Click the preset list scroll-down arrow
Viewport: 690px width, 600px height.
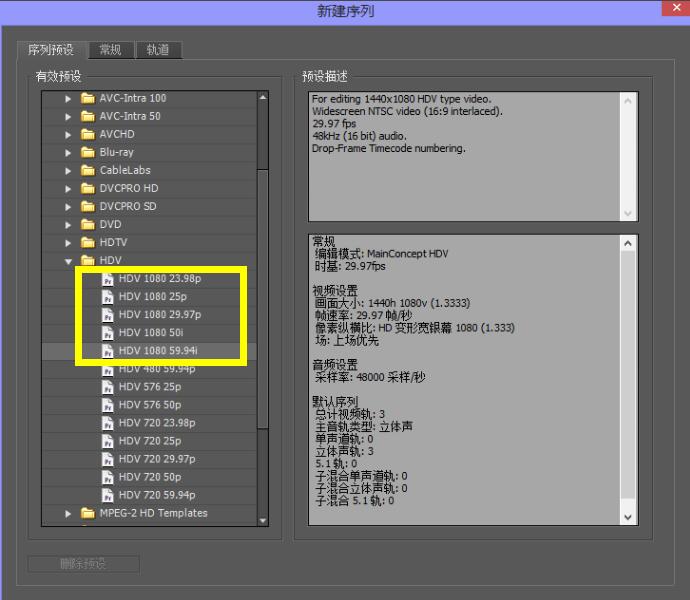pyautogui.click(x=263, y=521)
